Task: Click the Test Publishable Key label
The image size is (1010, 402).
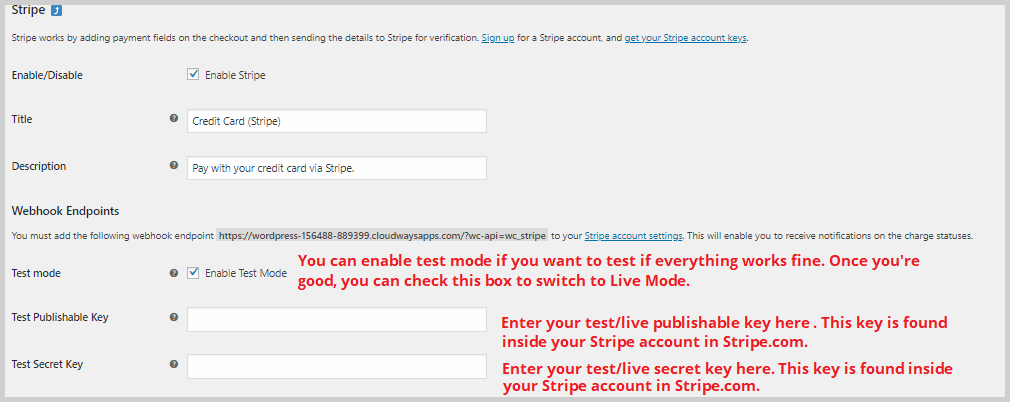Action: (x=60, y=318)
